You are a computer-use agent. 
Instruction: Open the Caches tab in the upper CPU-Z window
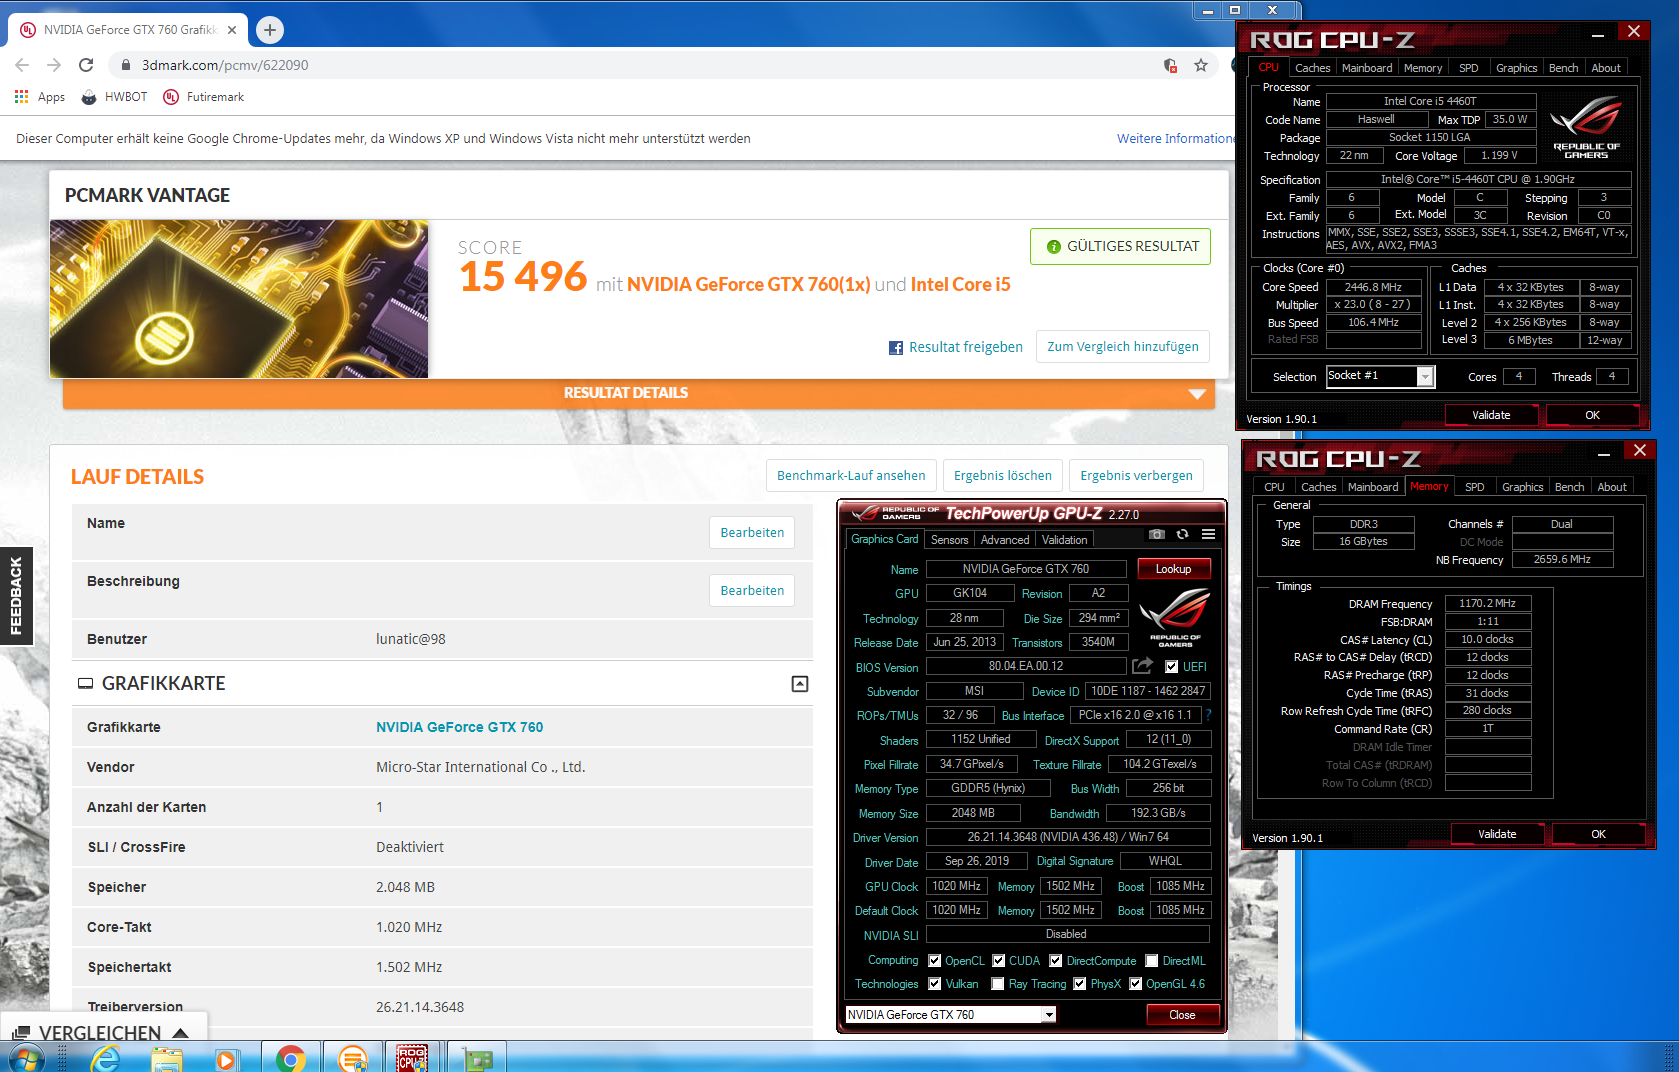point(1312,68)
